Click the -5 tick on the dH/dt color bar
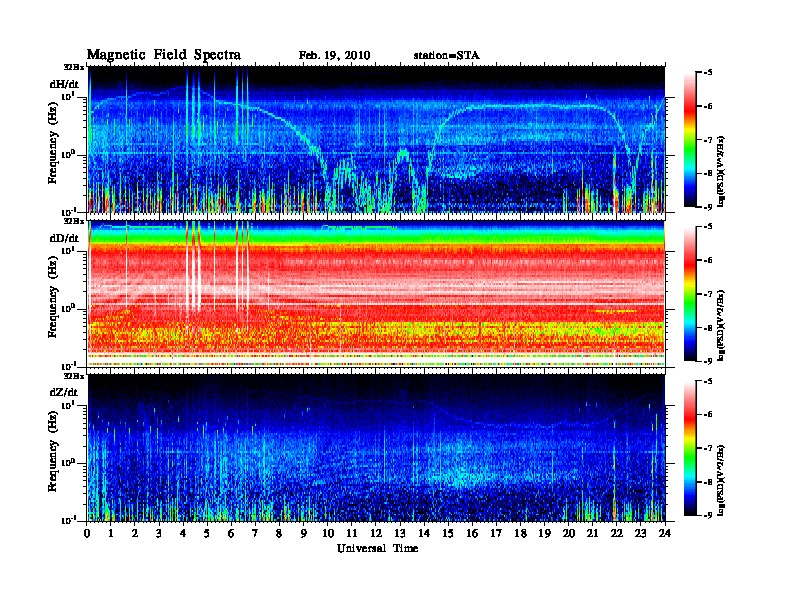 (709, 73)
